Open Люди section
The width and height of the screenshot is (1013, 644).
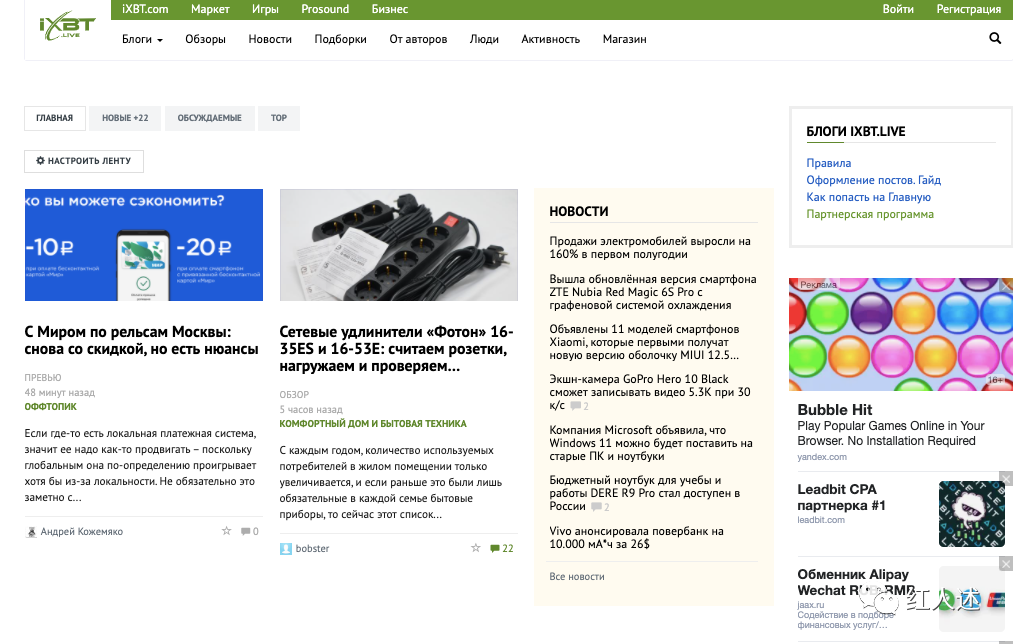pyautogui.click(x=484, y=39)
